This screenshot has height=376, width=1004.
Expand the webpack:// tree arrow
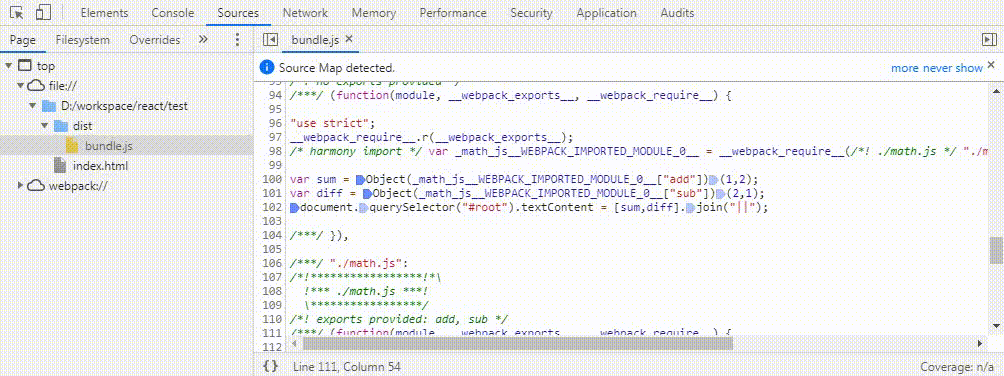point(20,186)
